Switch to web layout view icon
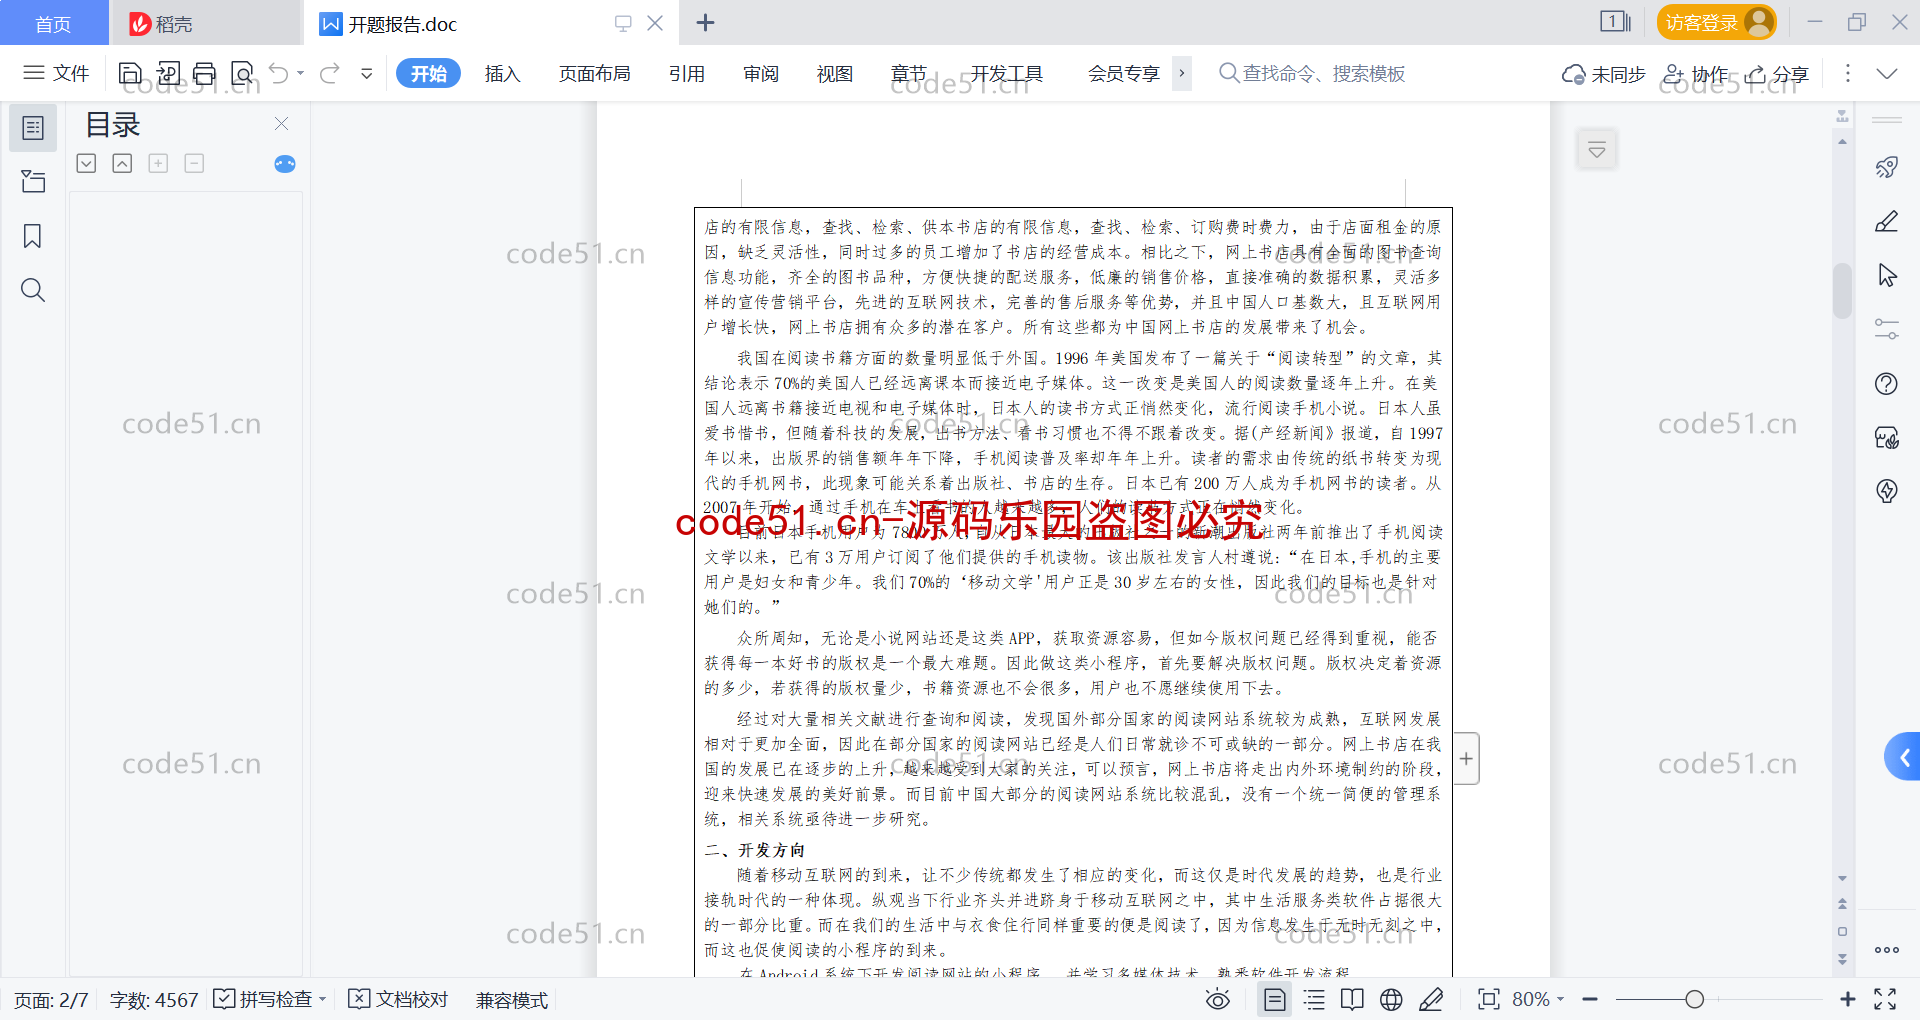 tap(1391, 999)
